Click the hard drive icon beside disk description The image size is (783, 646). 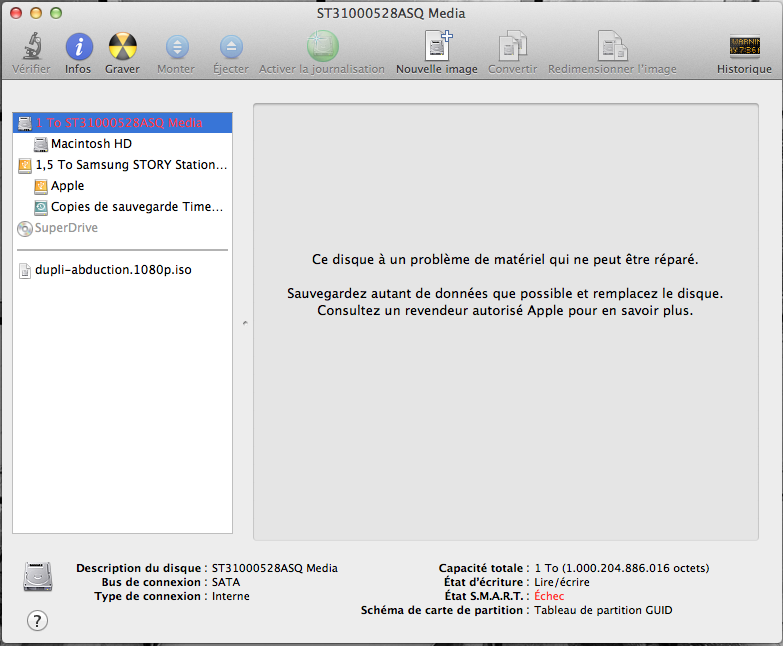coord(38,577)
